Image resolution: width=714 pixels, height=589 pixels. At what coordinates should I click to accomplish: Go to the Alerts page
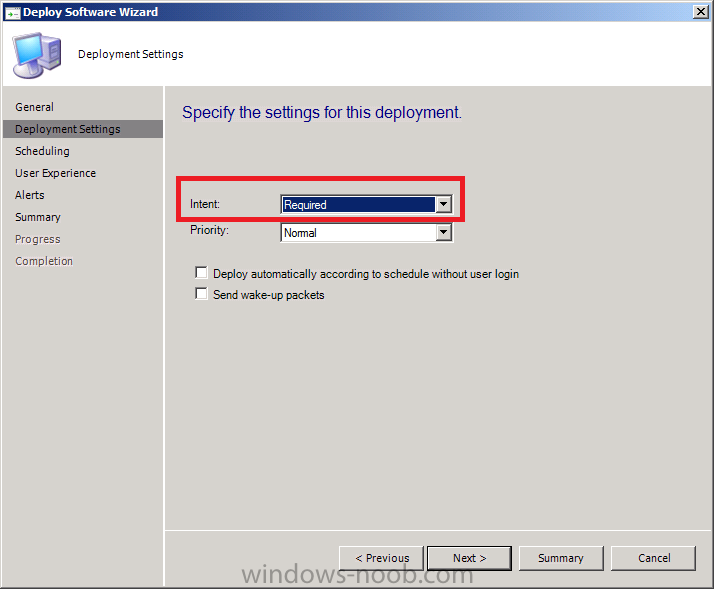[x=30, y=195]
